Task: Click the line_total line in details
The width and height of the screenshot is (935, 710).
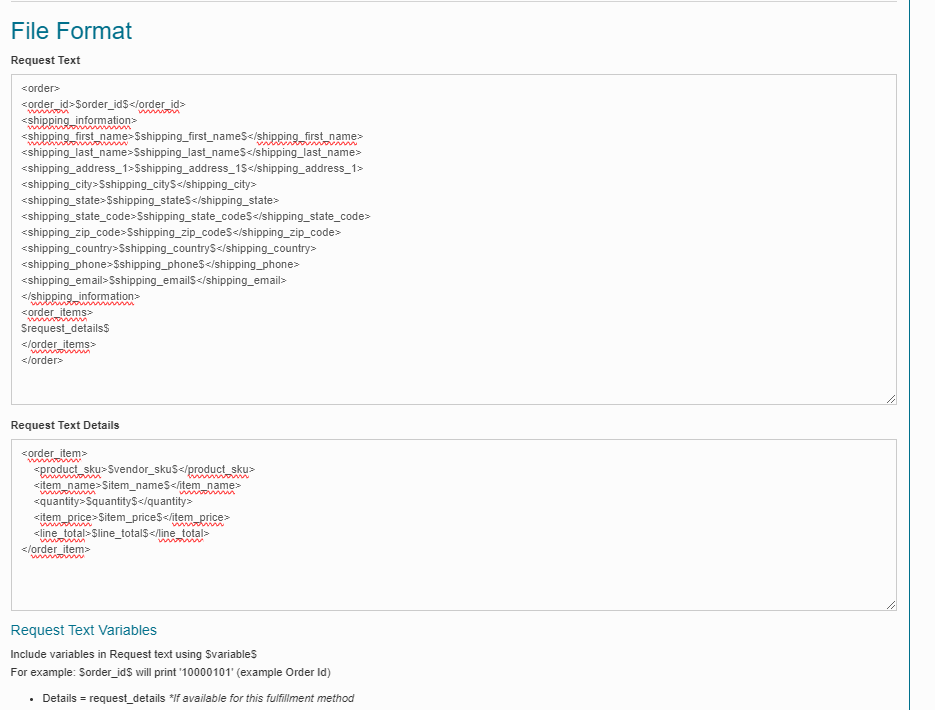Action: click(x=121, y=533)
